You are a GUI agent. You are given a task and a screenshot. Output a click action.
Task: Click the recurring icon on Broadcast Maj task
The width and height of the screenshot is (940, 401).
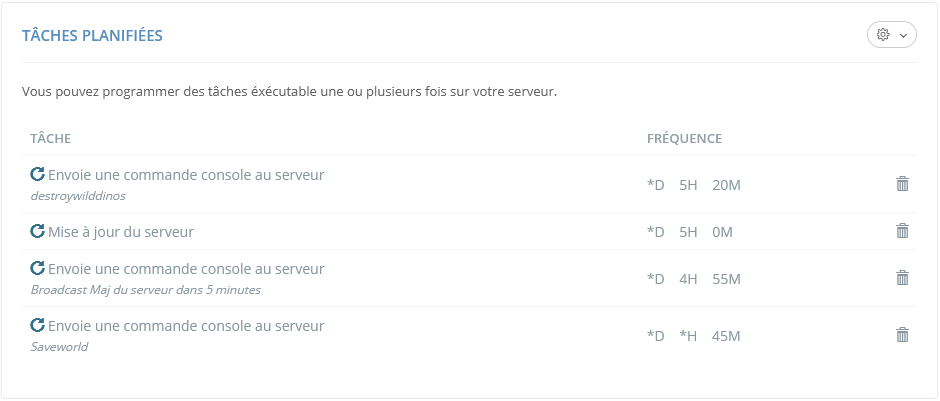38,268
